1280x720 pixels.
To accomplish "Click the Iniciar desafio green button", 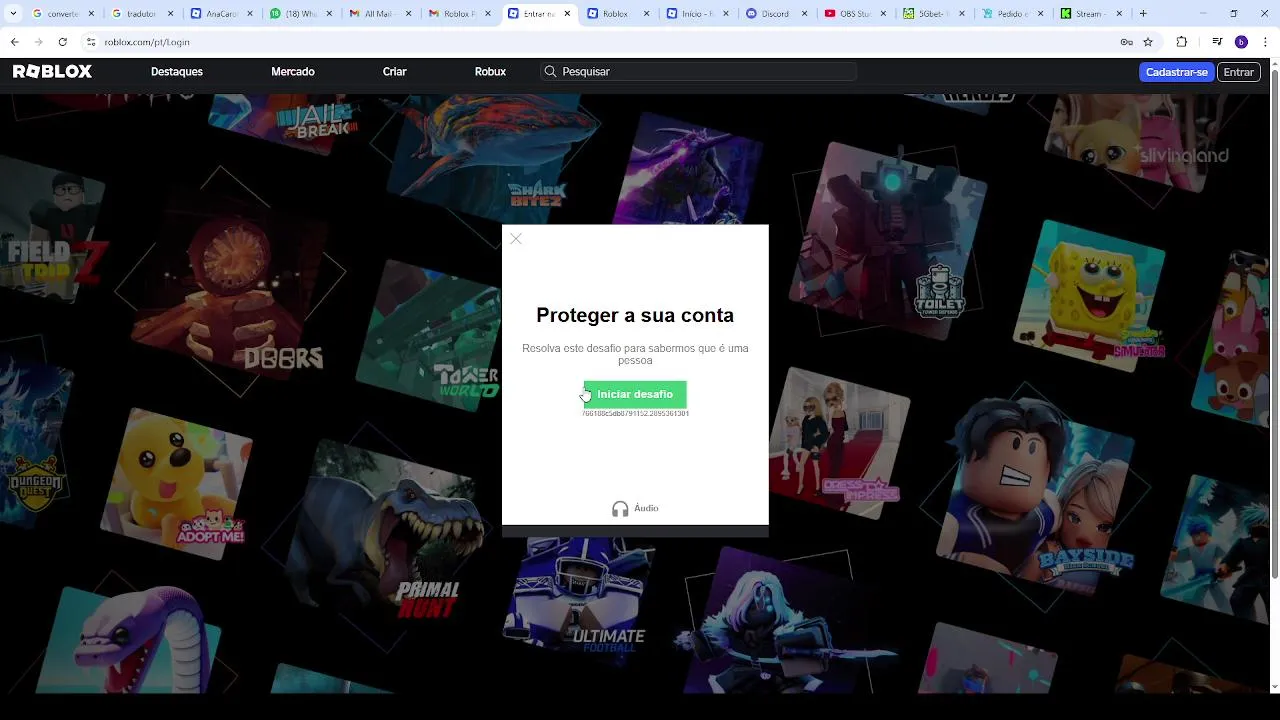I will [x=635, y=394].
